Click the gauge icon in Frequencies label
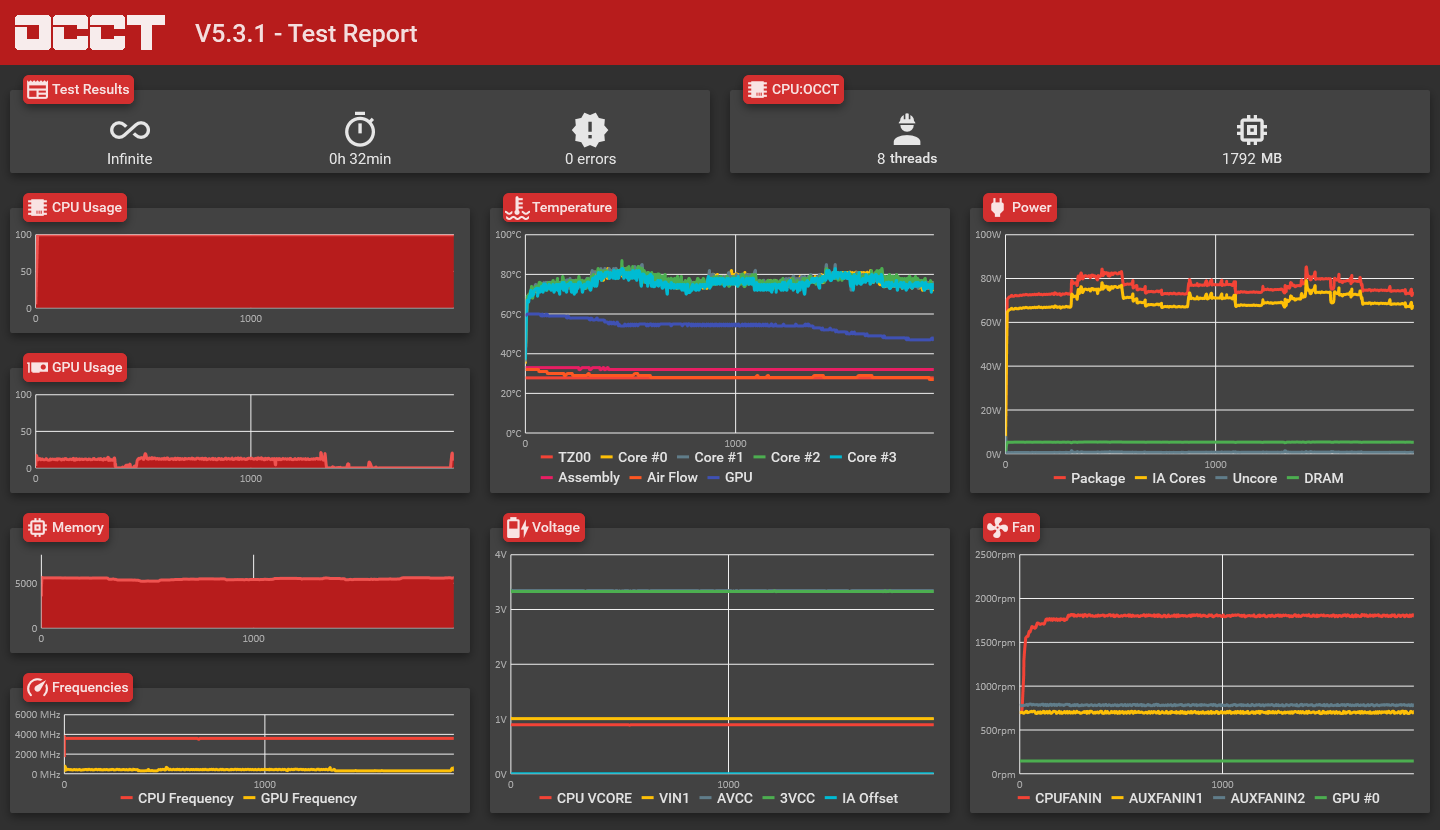Image resolution: width=1440 pixels, height=830 pixels. point(38,688)
